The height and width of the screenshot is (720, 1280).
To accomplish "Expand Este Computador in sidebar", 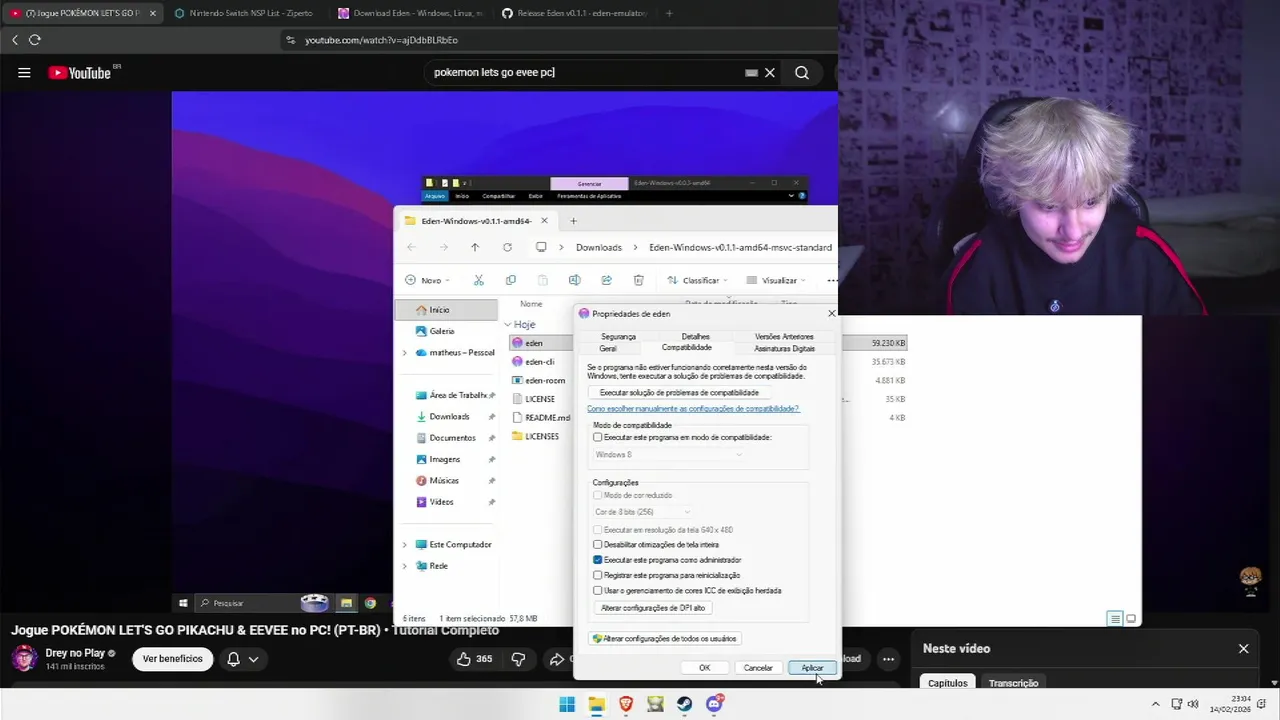I will (405, 545).
